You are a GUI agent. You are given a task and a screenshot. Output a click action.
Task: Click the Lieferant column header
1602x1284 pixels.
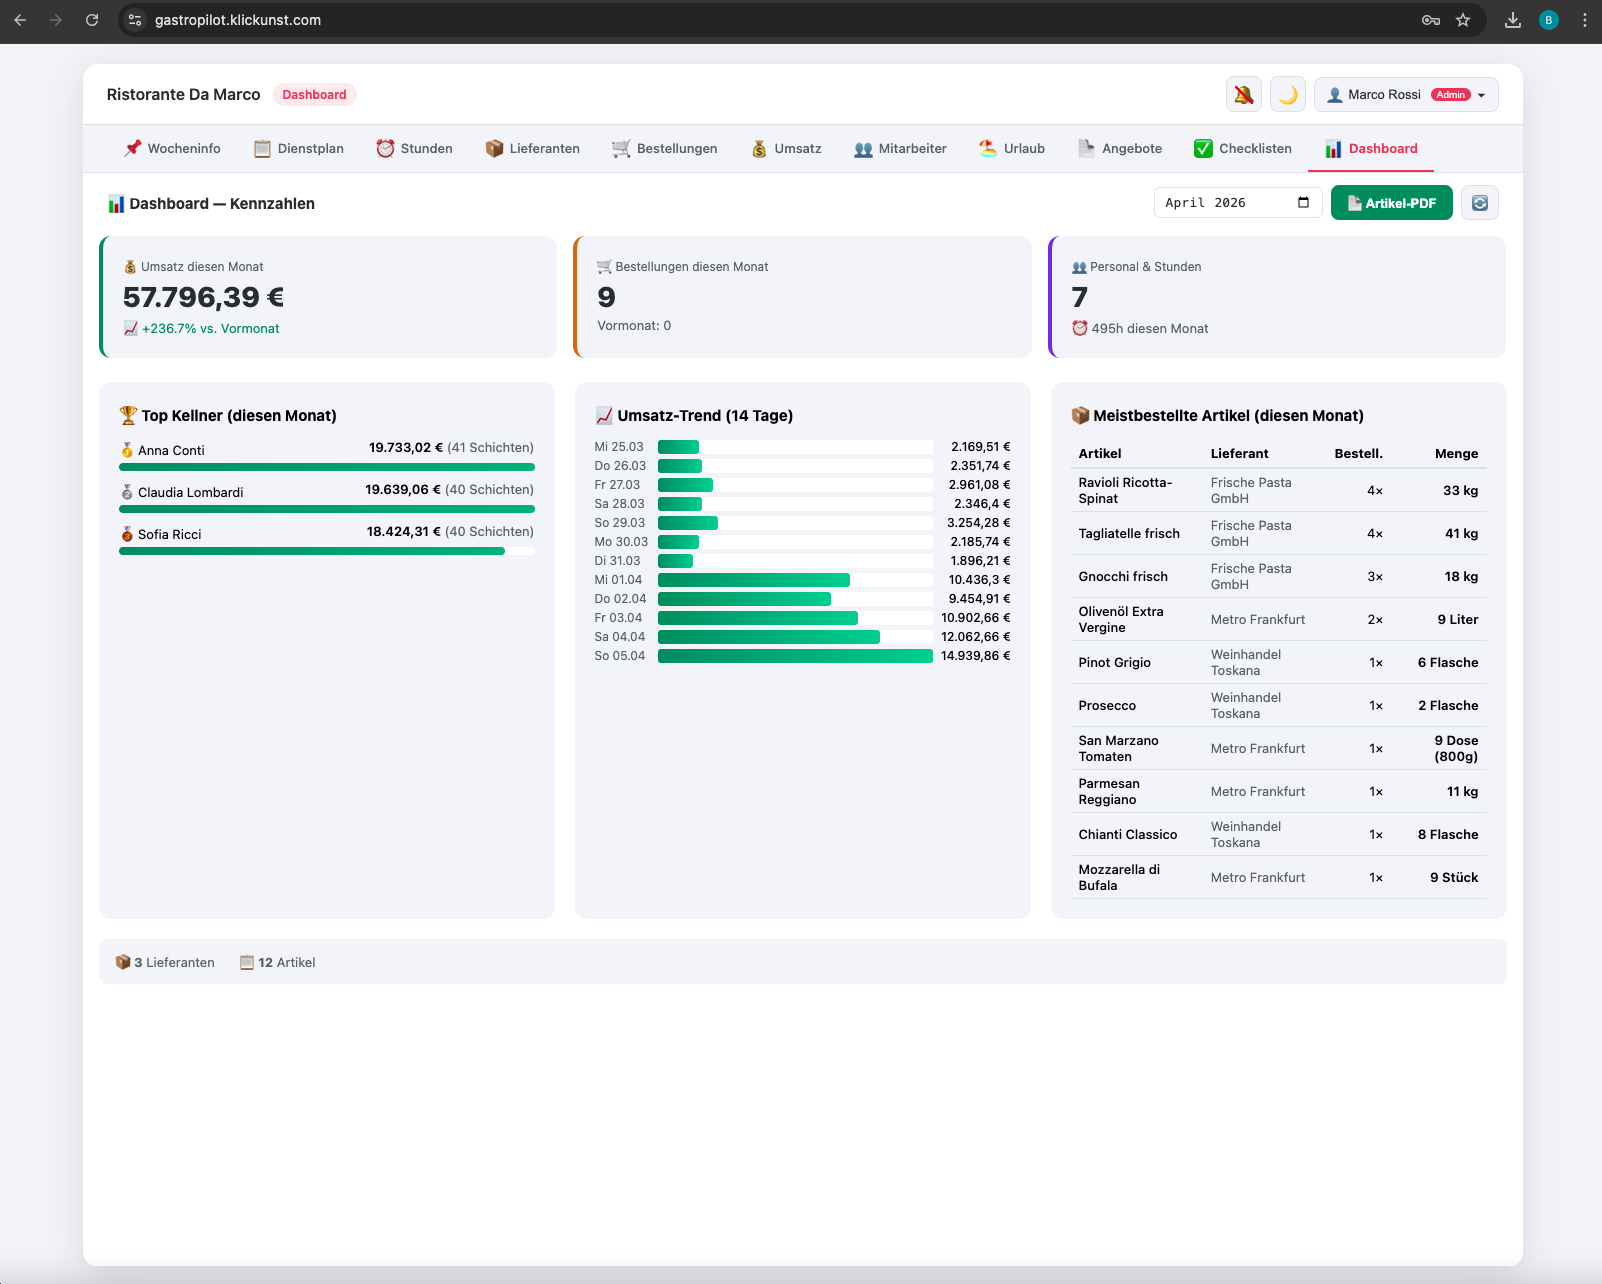1239,453
